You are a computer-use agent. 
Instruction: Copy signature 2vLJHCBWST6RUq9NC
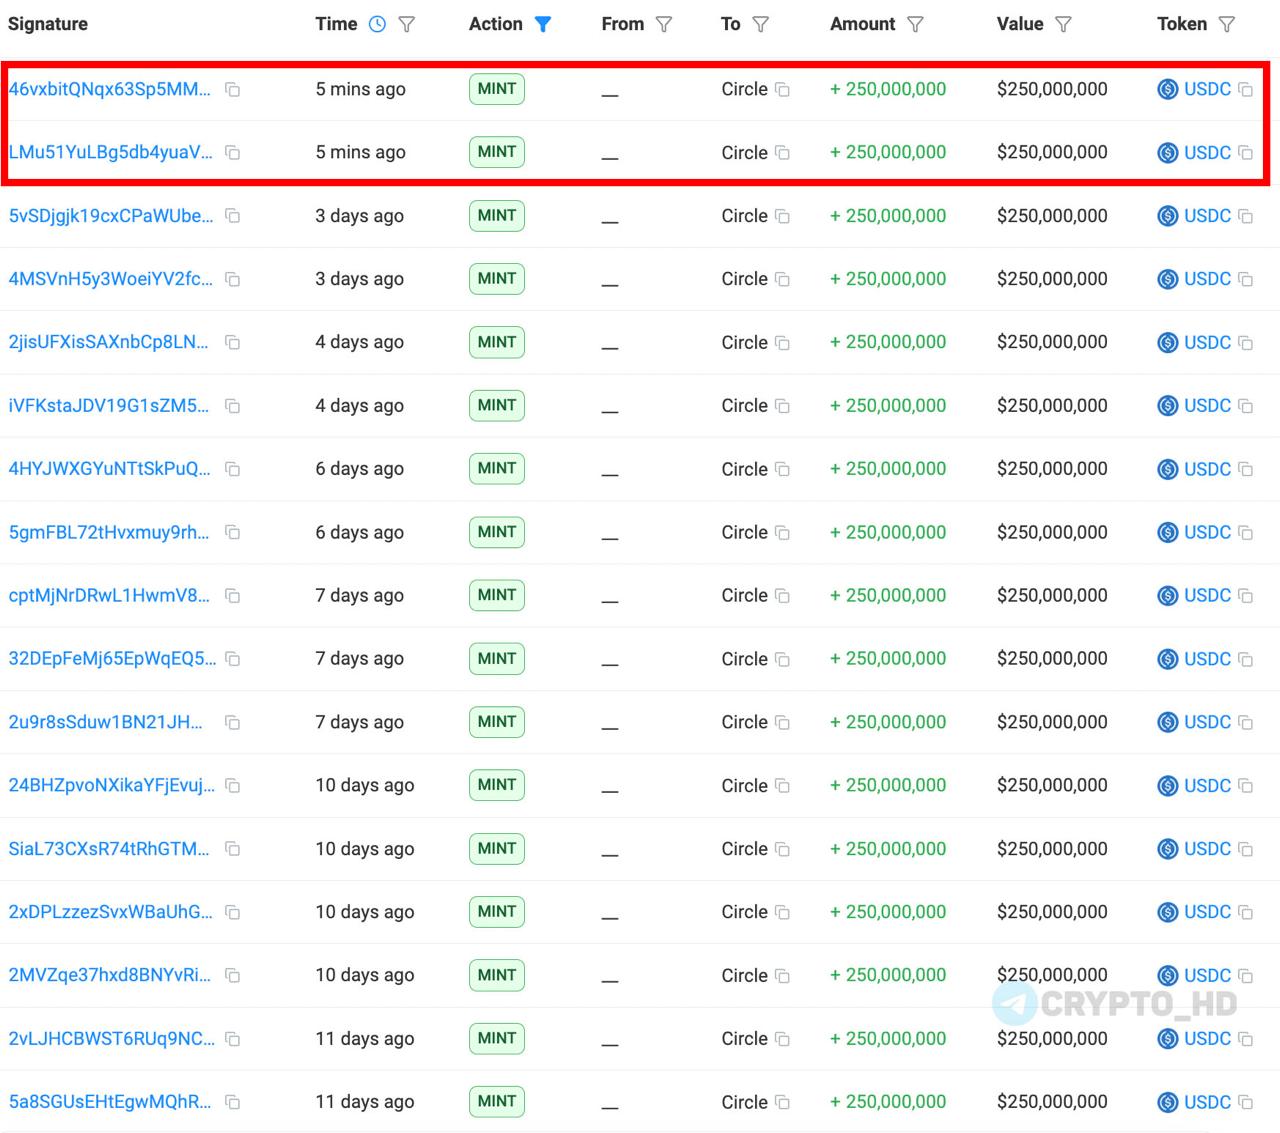pos(232,1038)
